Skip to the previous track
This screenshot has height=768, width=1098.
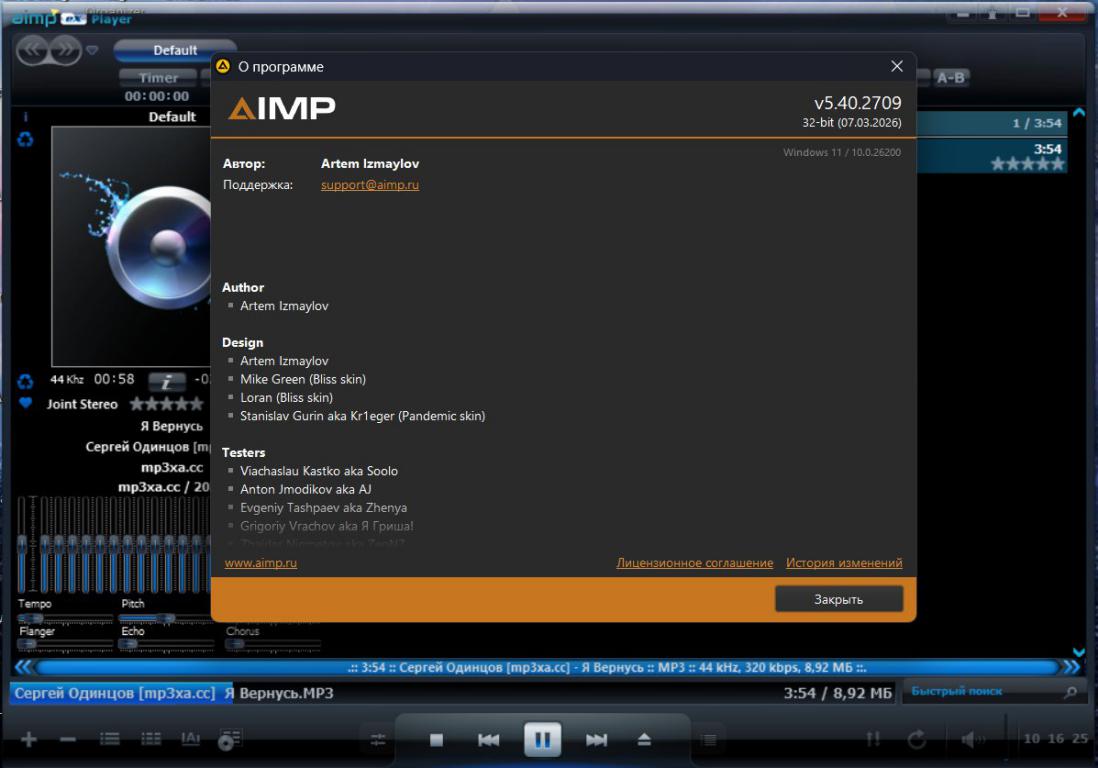(x=488, y=740)
